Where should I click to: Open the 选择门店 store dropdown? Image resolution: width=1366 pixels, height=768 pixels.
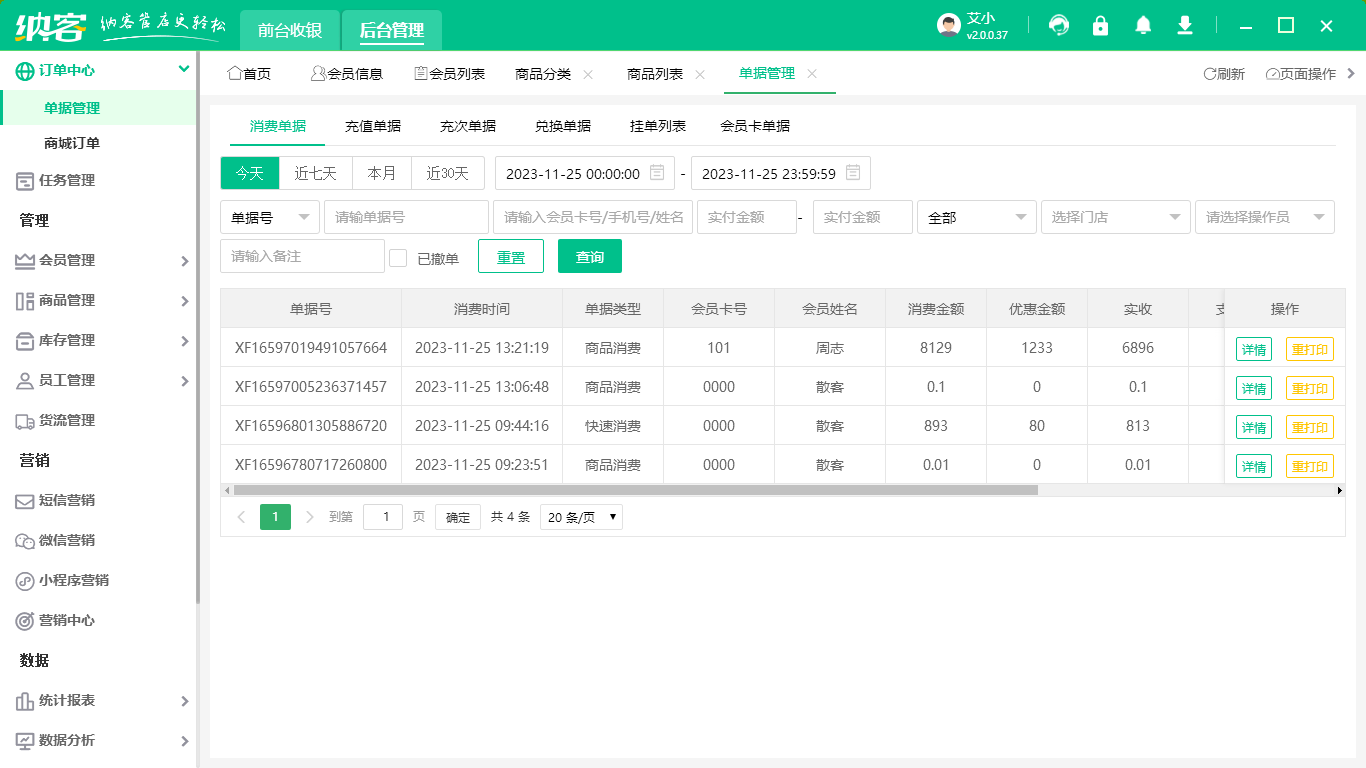click(x=1115, y=217)
